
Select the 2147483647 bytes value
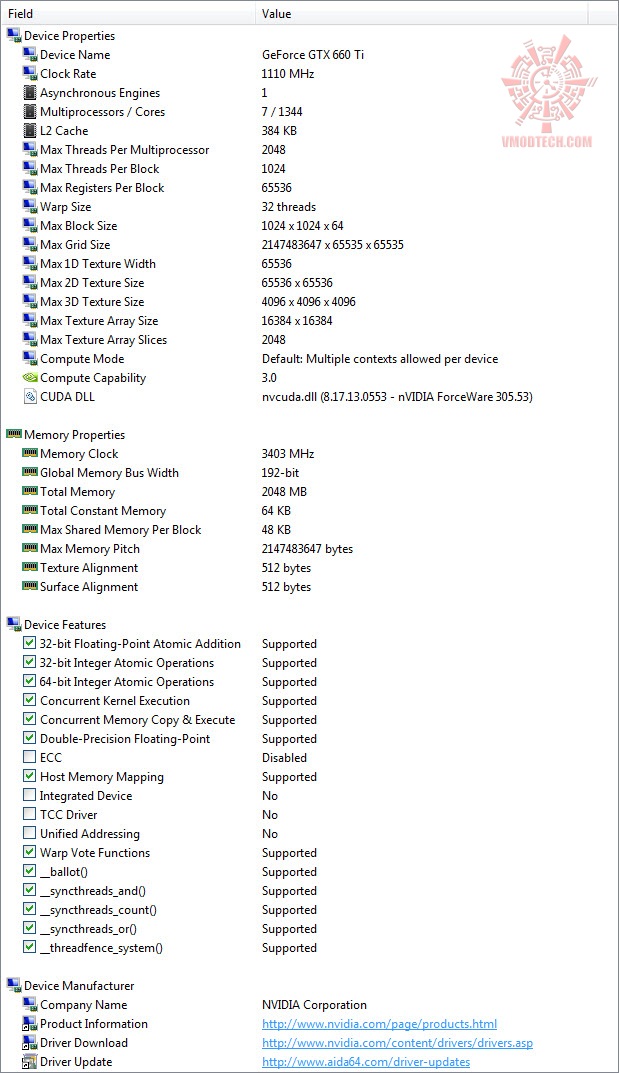307,549
